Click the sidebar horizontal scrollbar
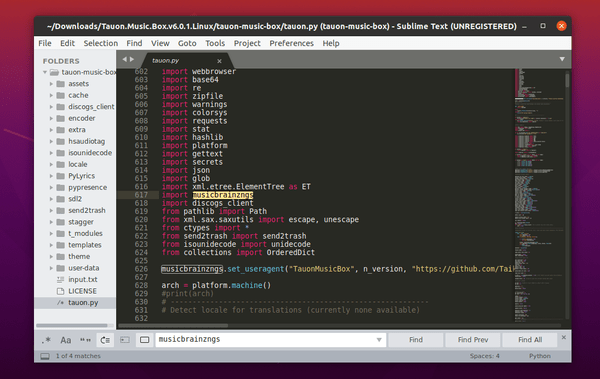600x379 pixels. pos(72,326)
